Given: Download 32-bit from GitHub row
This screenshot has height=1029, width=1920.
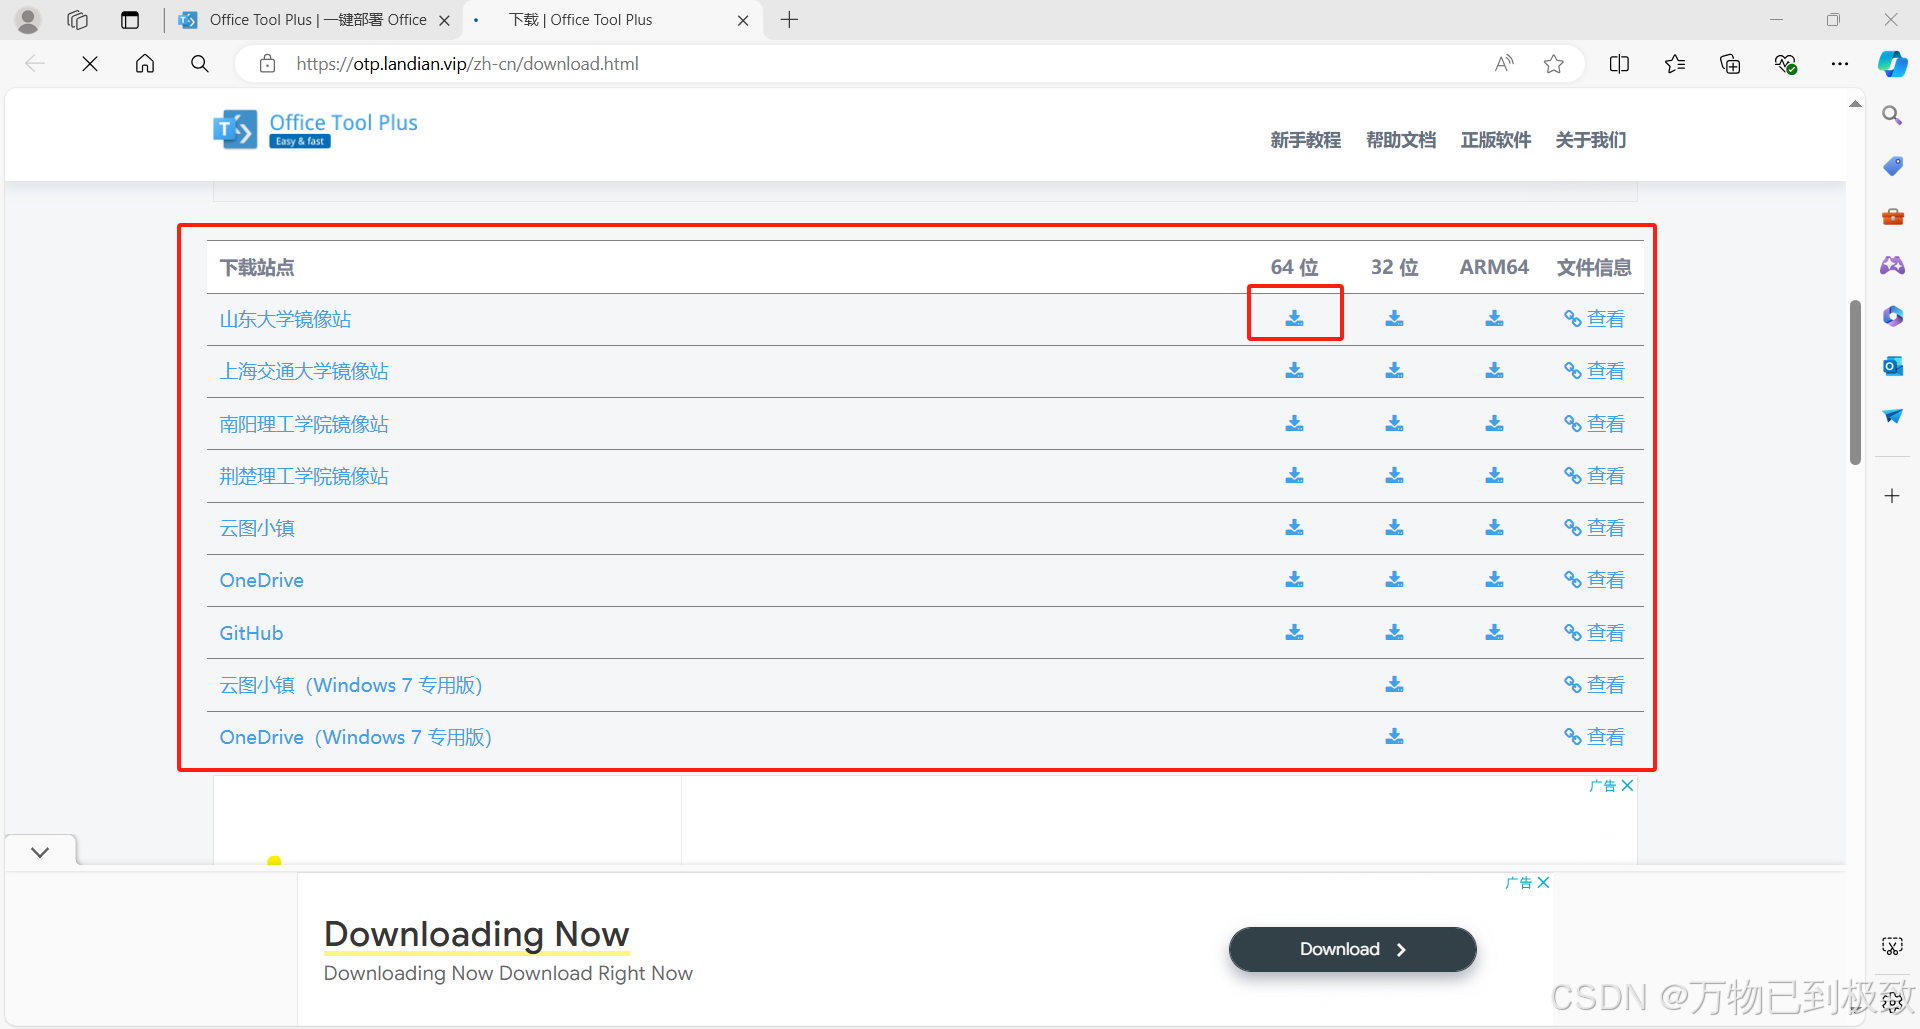Looking at the screenshot, I should click(1394, 632).
